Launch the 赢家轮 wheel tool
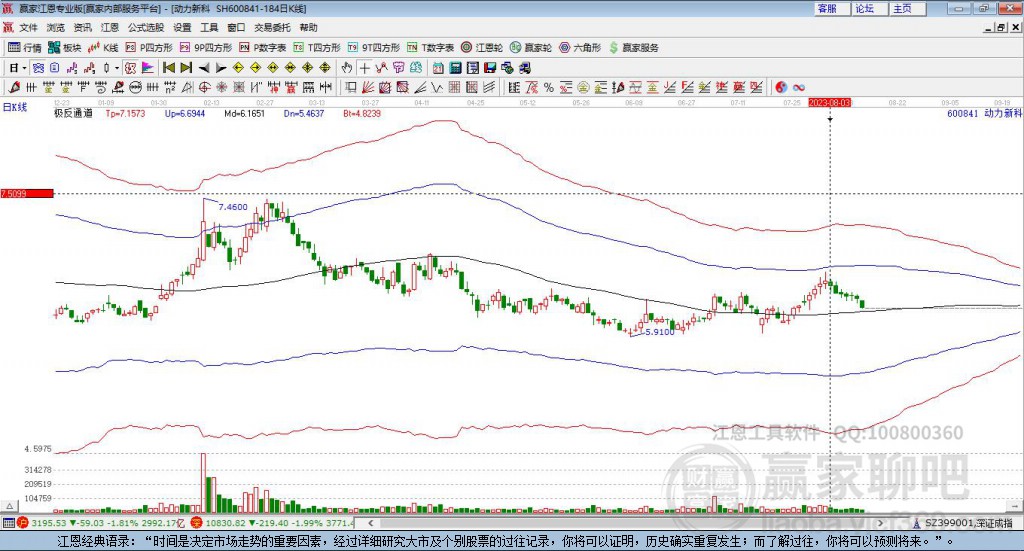Viewport: 1024px width, 551px height. pos(530,48)
